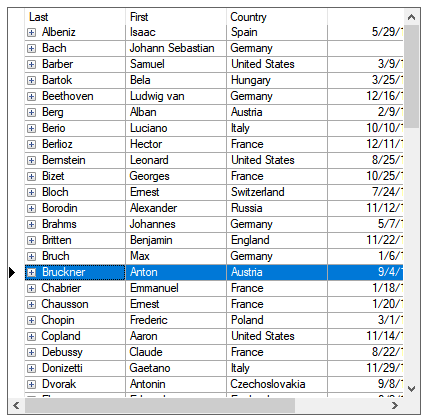
Task: Select the Switzerland cell in the Bloch row
Action: pyautogui.click(x=277, y=192)
